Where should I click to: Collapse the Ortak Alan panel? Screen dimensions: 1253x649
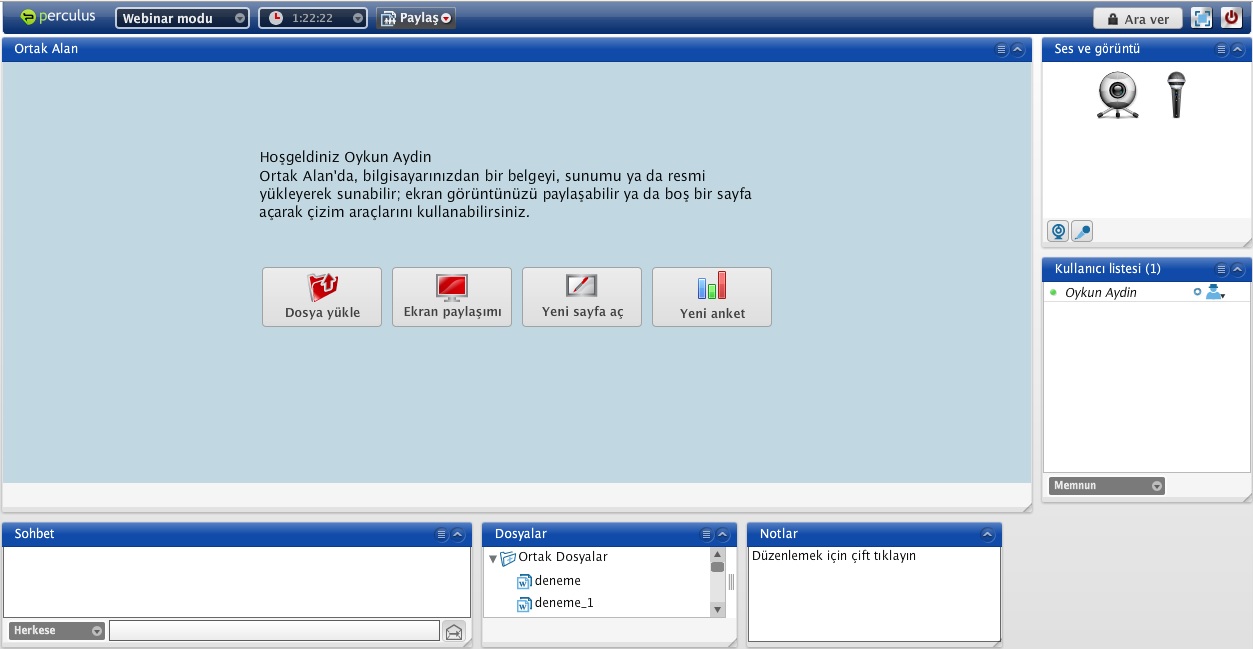point(1017,49)
